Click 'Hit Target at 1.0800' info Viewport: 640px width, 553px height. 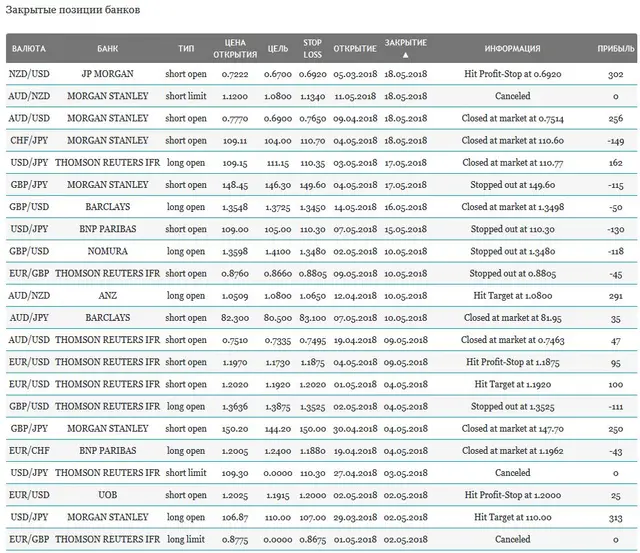[513, 295]
